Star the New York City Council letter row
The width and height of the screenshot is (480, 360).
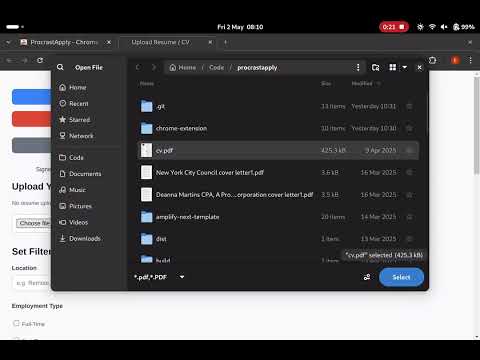[409, 172]
